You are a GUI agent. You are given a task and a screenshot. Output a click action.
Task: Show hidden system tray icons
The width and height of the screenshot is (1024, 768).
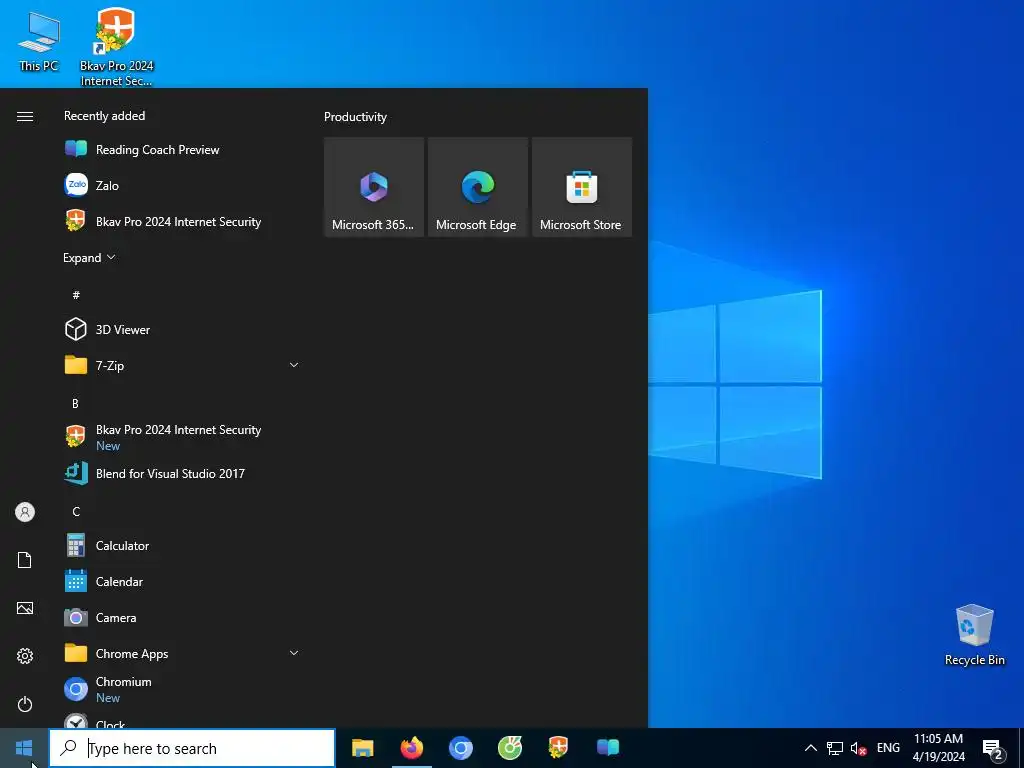(x=810, y=748)
